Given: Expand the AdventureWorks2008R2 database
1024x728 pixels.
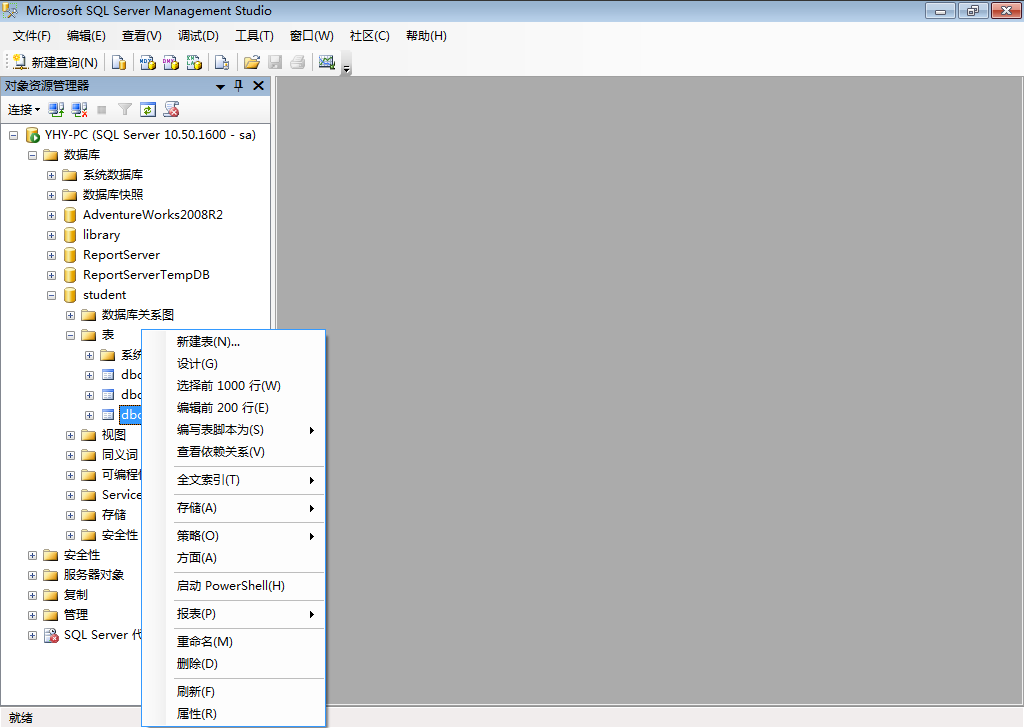Looking at the screenshot, I should tap(52, 215).
